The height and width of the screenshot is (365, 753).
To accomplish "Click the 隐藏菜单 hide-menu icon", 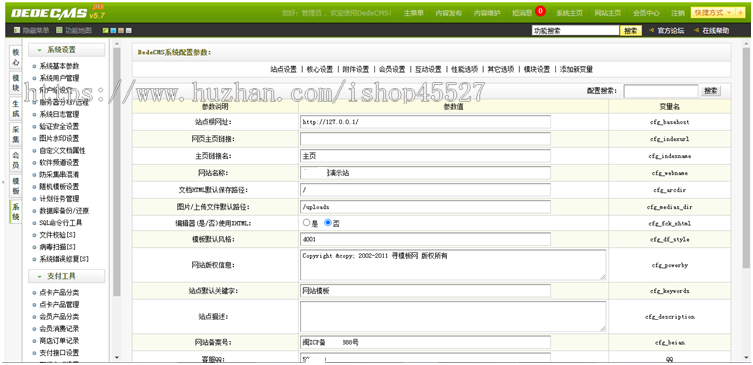I will click(17, 30).
